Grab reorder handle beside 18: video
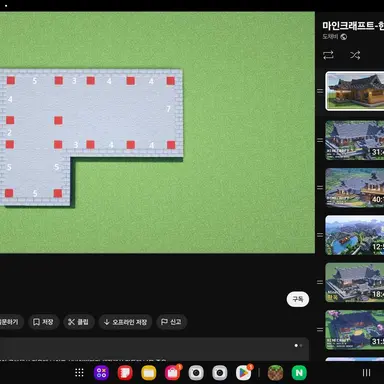The image size is (384, 384). click(320, 282)
